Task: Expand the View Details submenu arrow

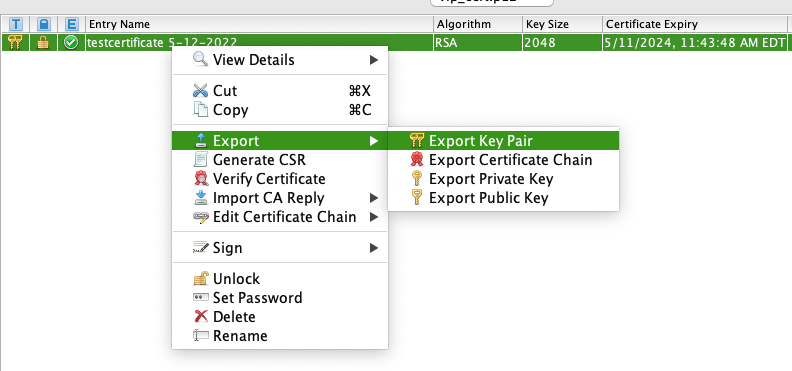Action: [x=374, y=60]
